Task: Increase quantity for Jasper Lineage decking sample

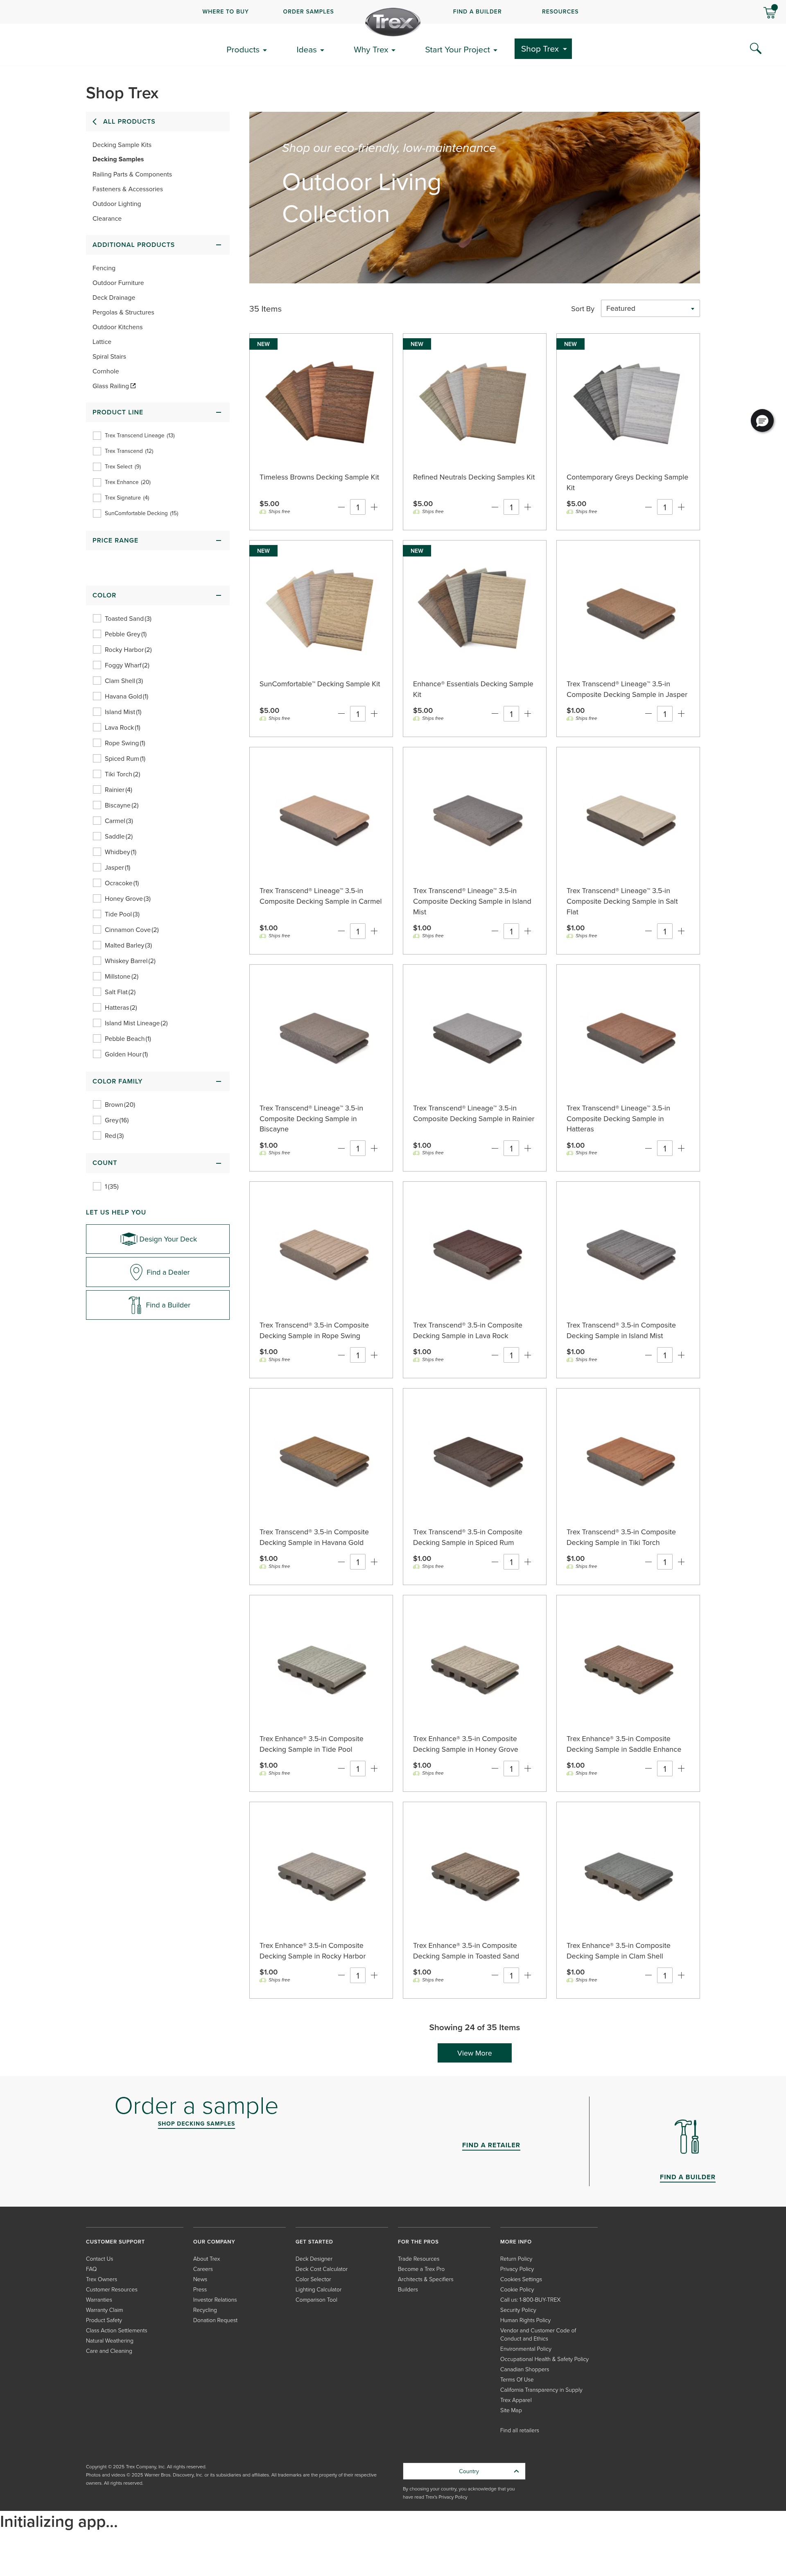Action: tap(681, 714)
